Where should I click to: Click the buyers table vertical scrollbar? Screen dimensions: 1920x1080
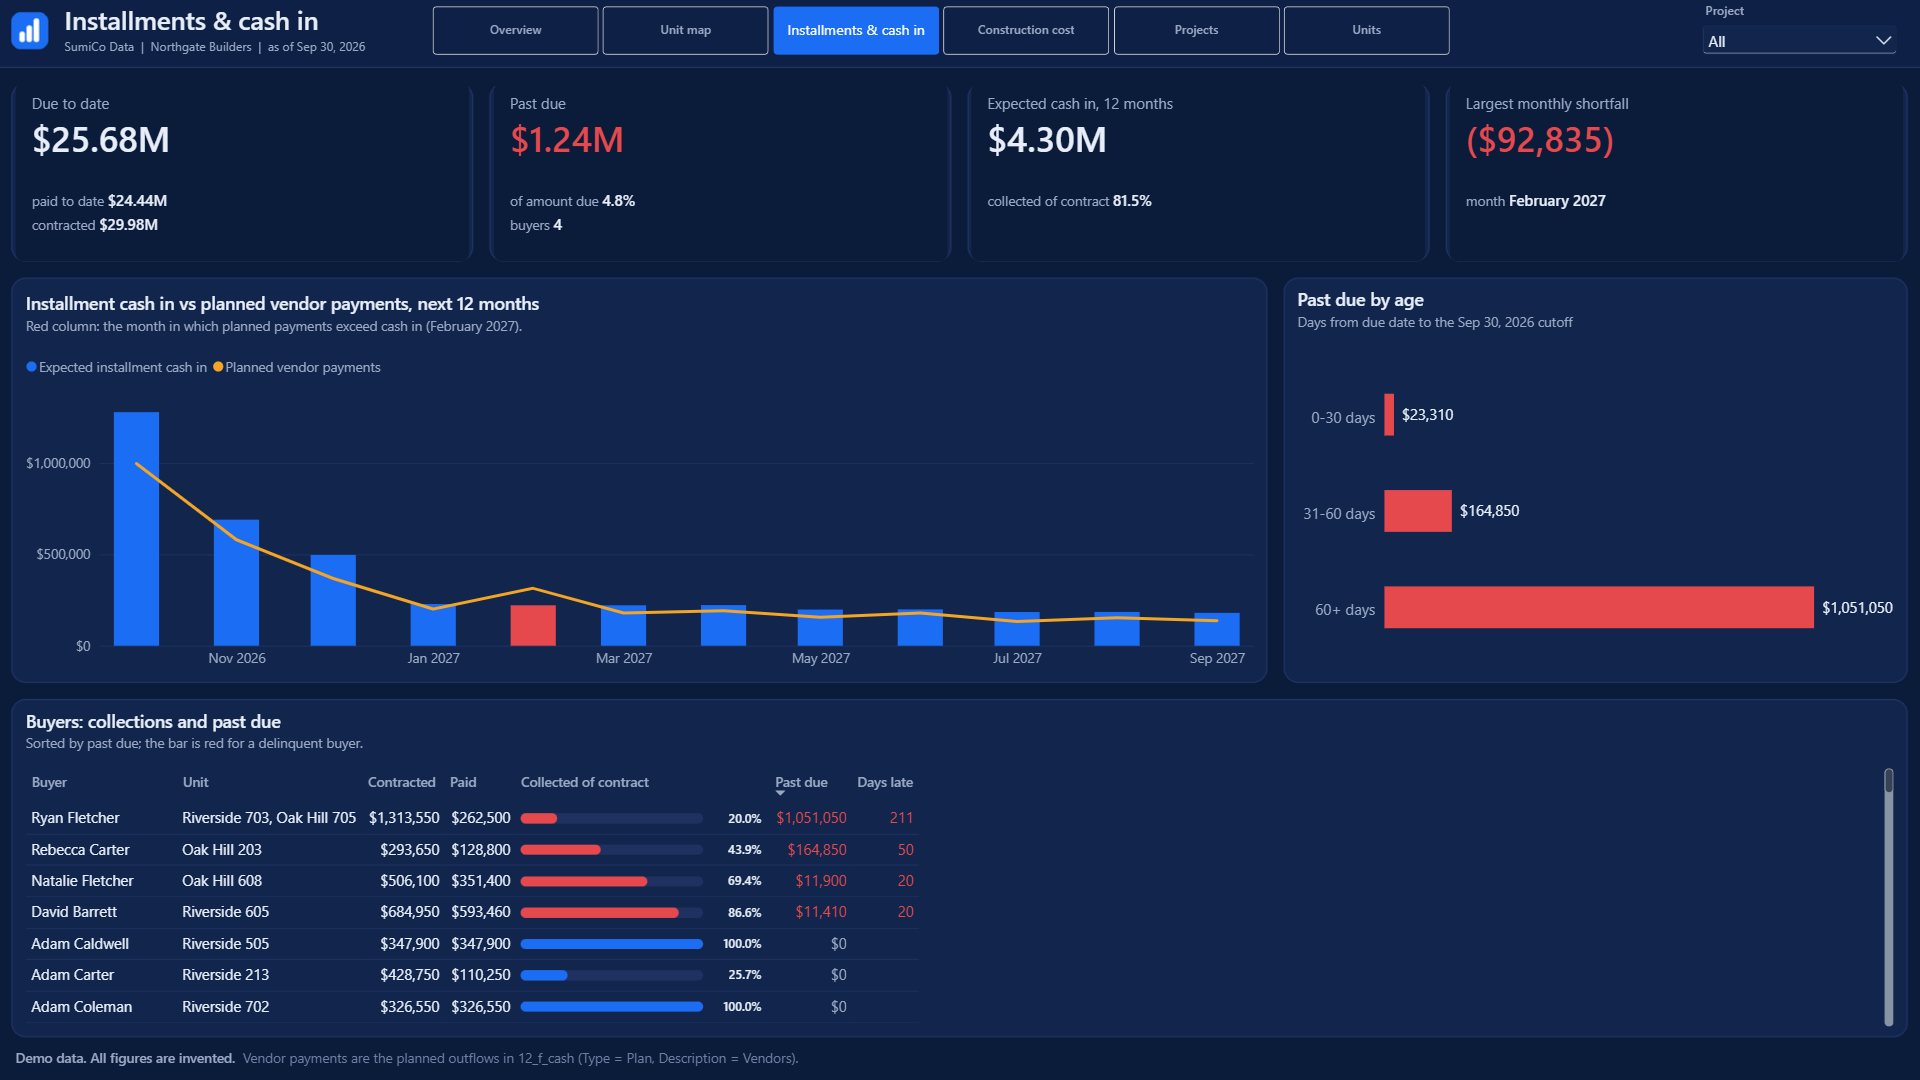[1888, 896]
